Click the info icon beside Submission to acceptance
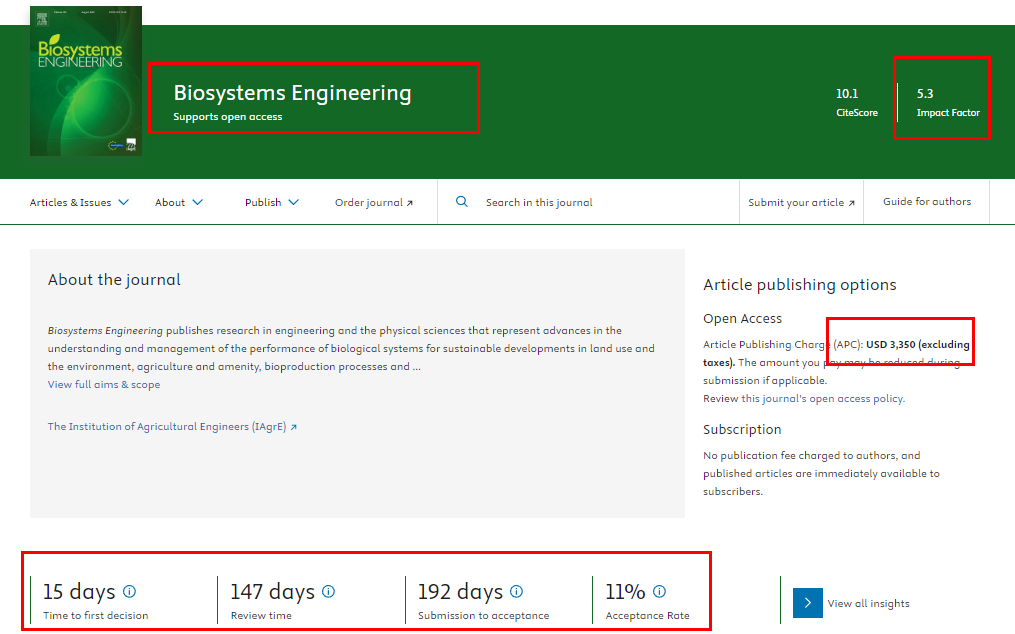This screenshot has height=634, width=1015. click(x=516, y=589)
